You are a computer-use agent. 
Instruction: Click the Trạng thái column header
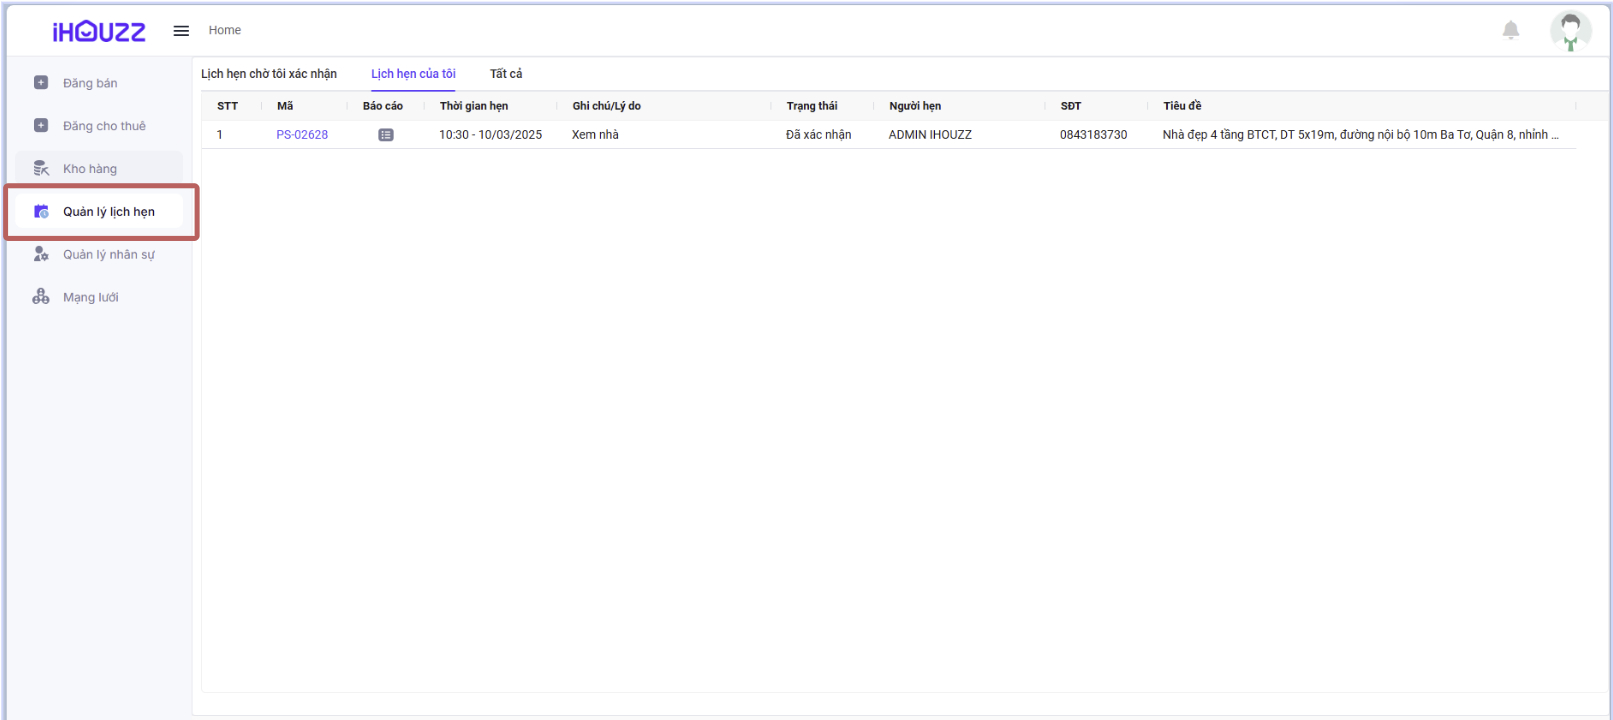812,106
